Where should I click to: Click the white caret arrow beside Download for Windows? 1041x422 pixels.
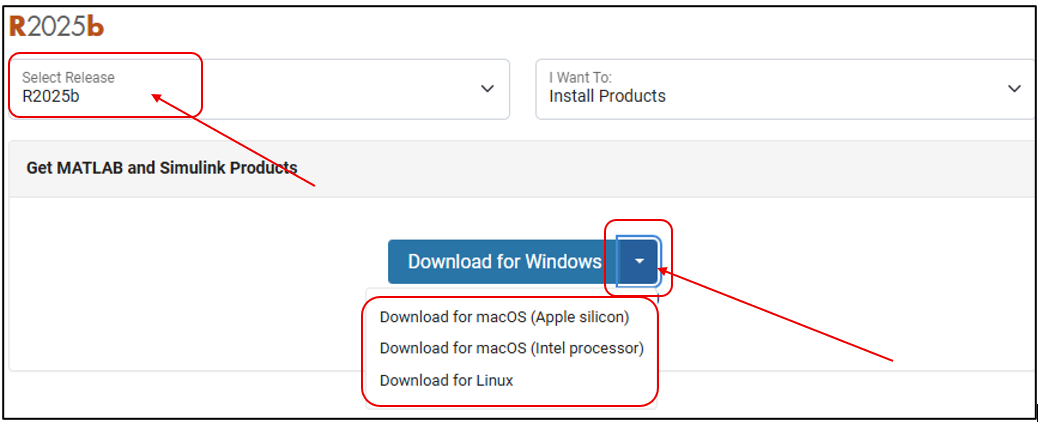(x=639, y=262)
